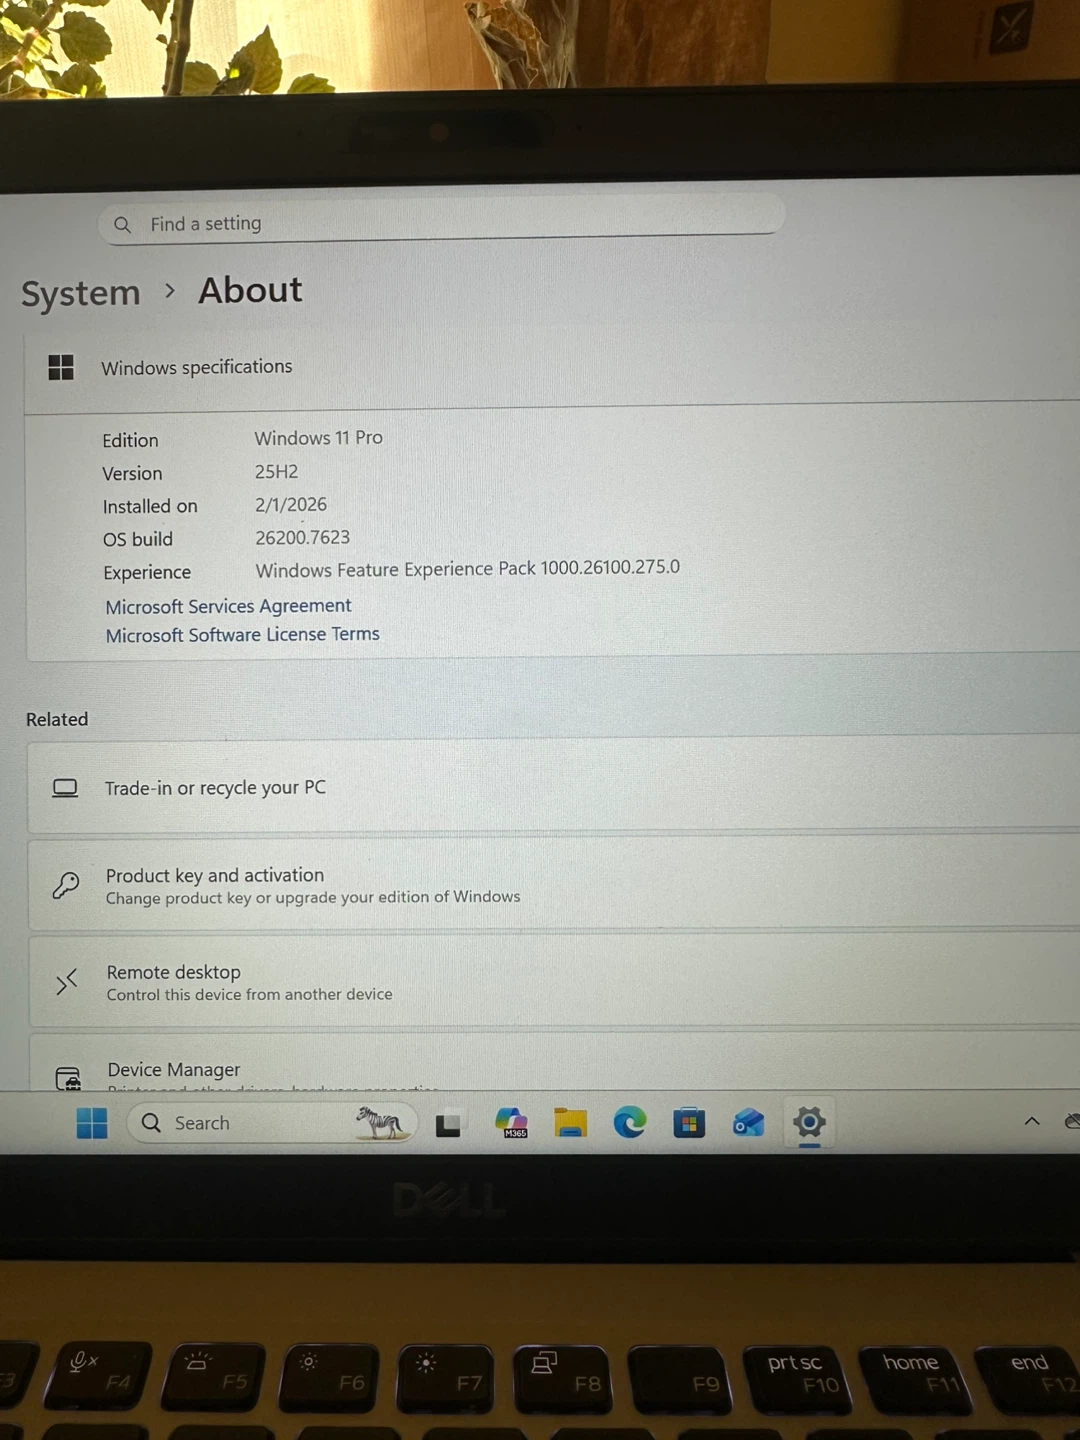The height and width of the screenshot is (1440, 1080).
Task: Open Trade-in or recycle your PC
Action: tap(554, 786)
